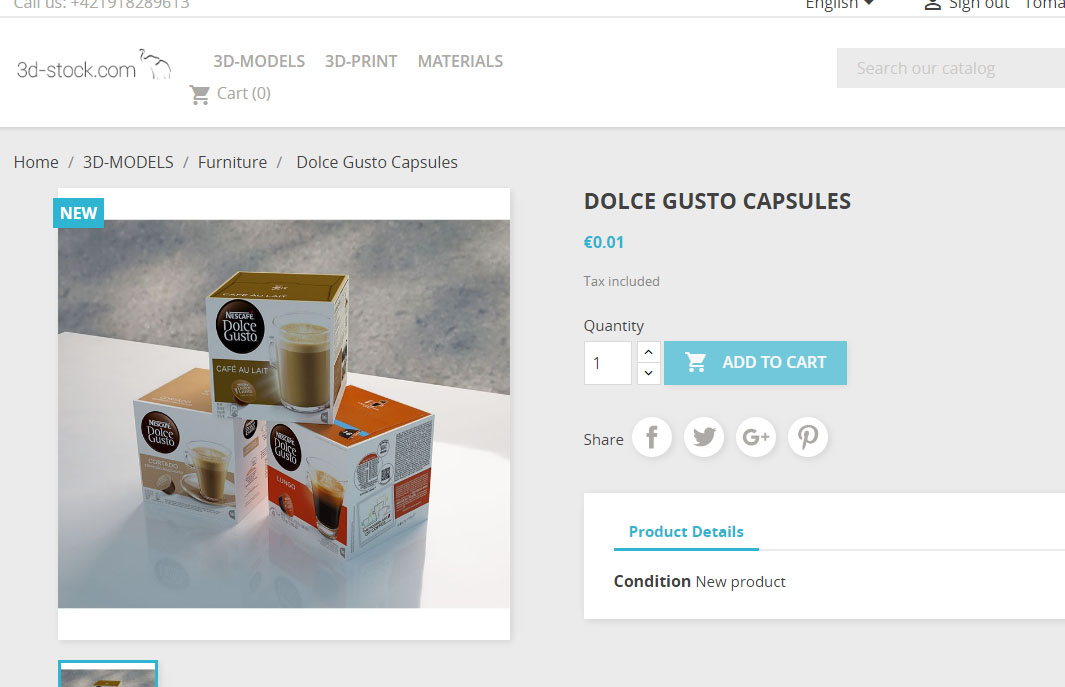Decrease quantity with down arrow
Image resolution: width=1065 pixels, height=687 pixels.
click(x=649, y=373)
